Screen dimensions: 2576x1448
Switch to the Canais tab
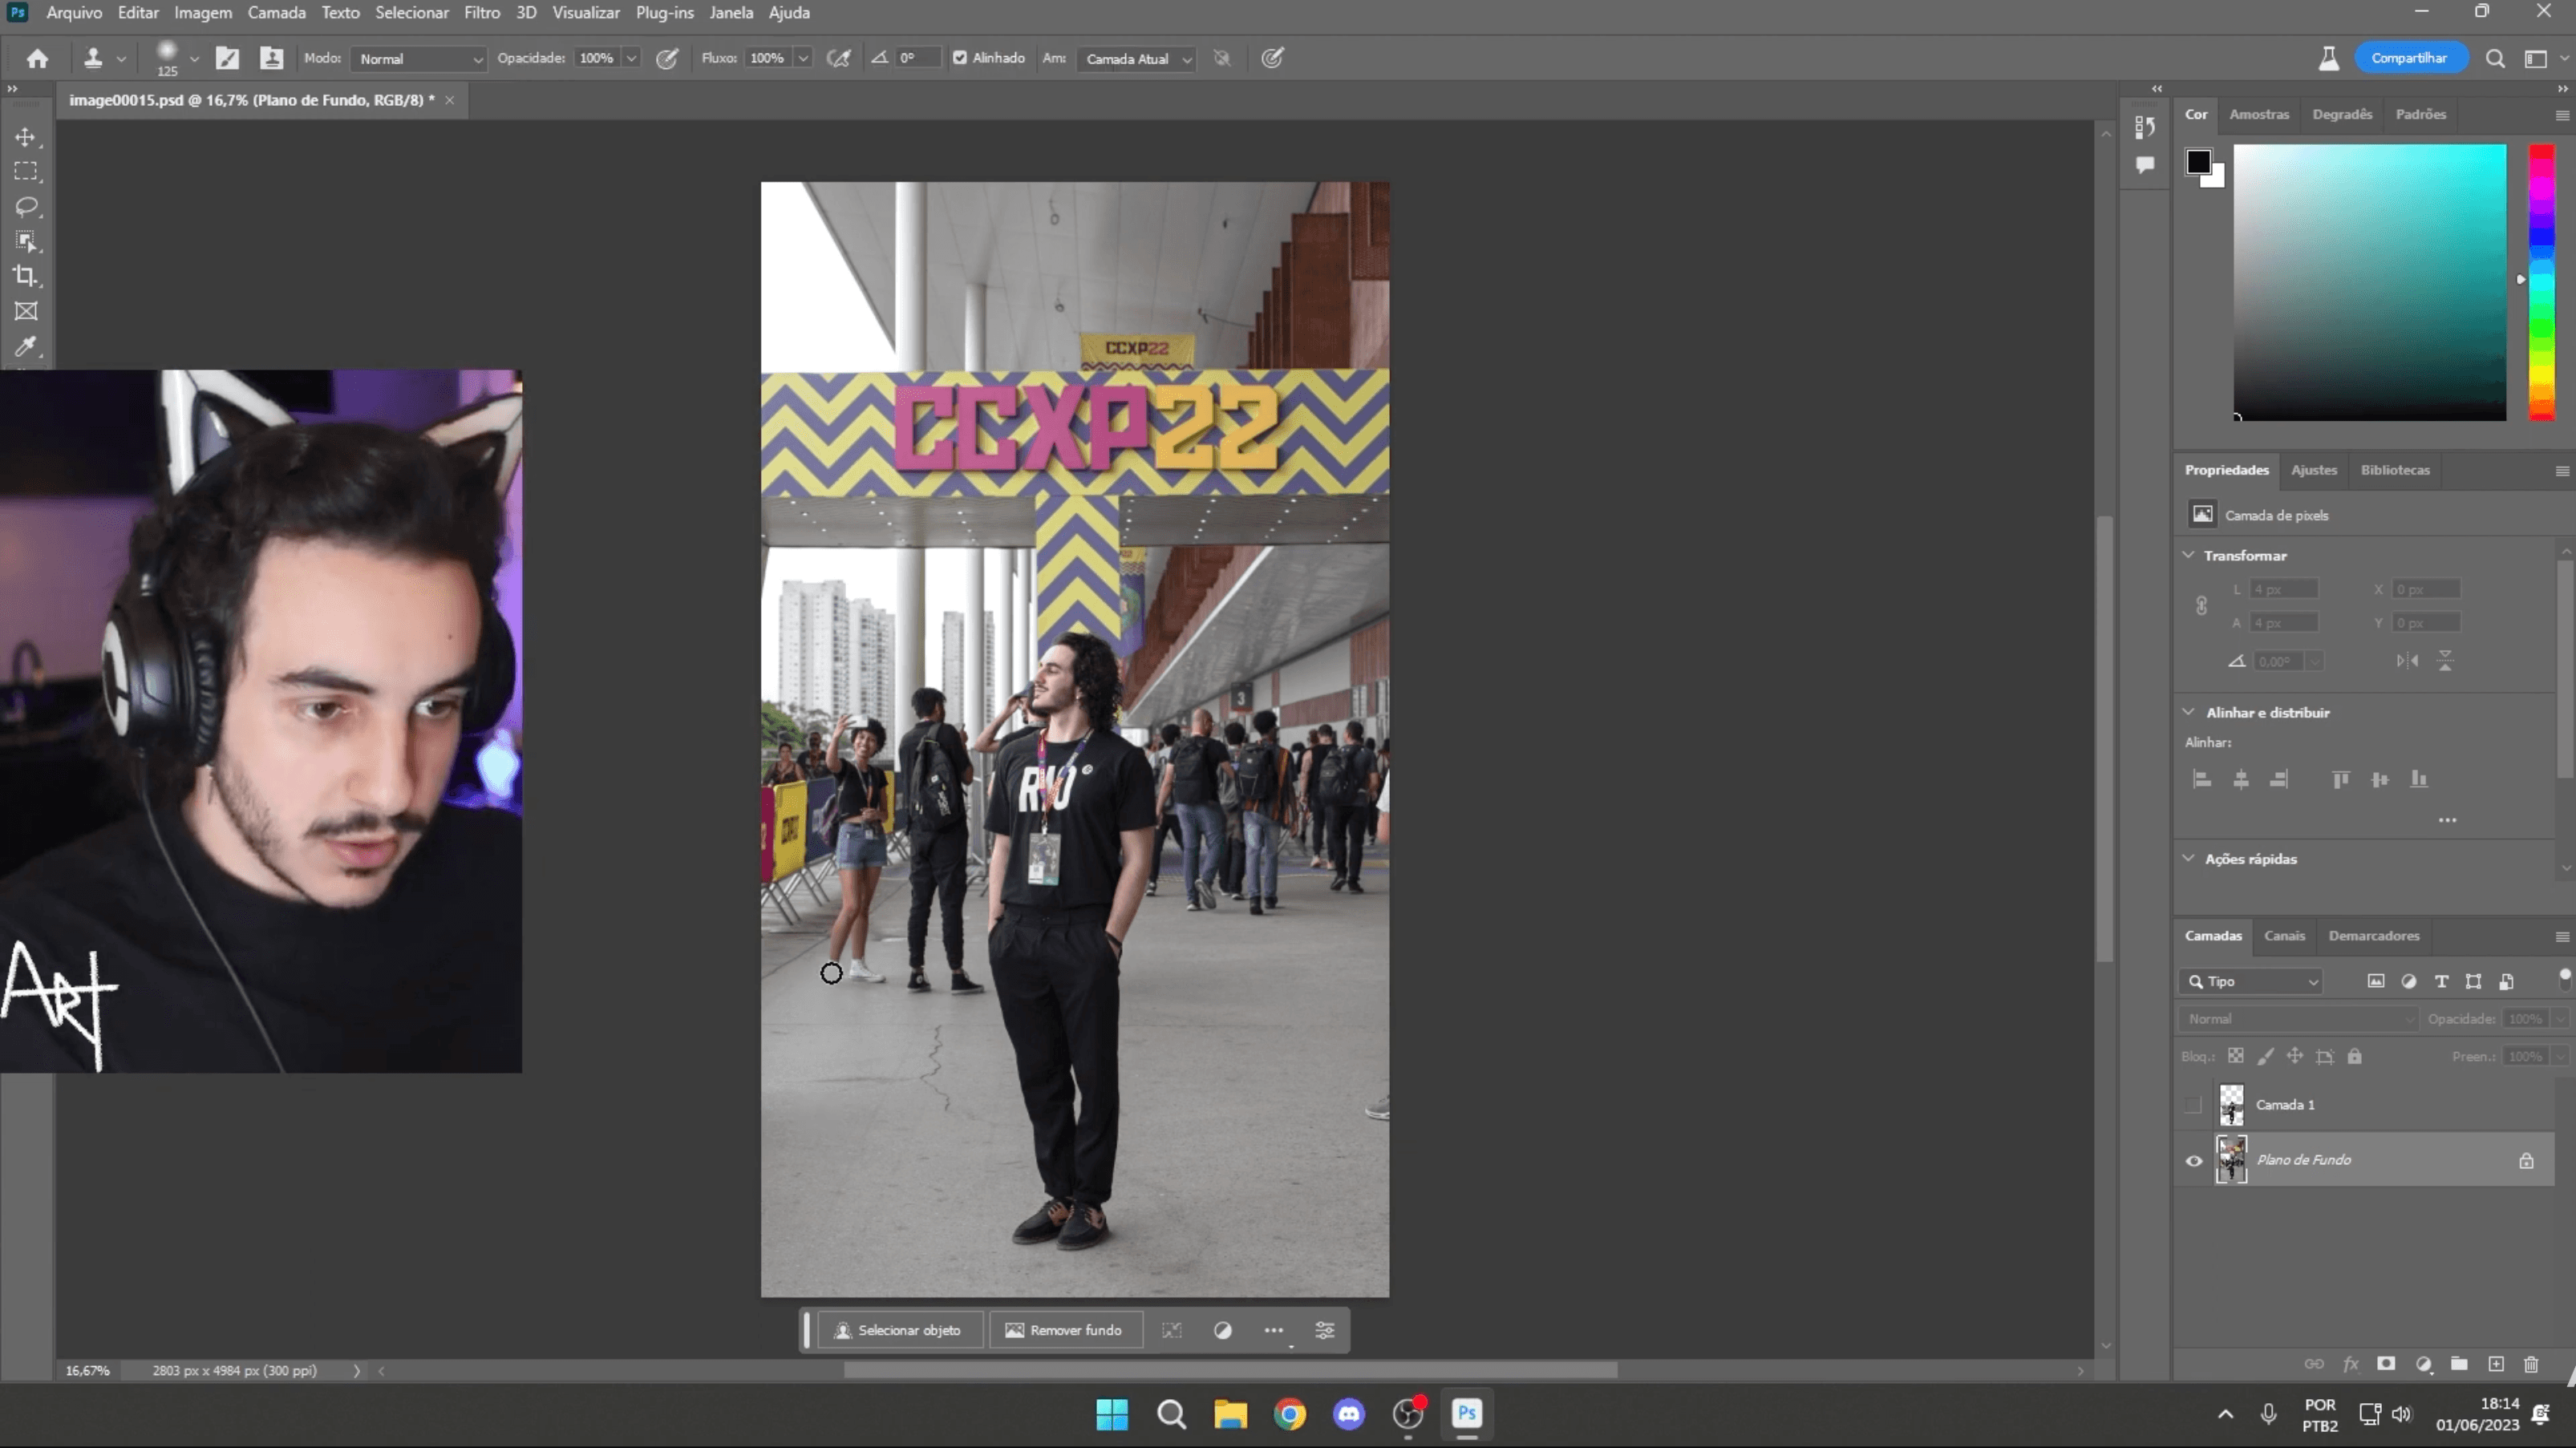[2285, 936]
